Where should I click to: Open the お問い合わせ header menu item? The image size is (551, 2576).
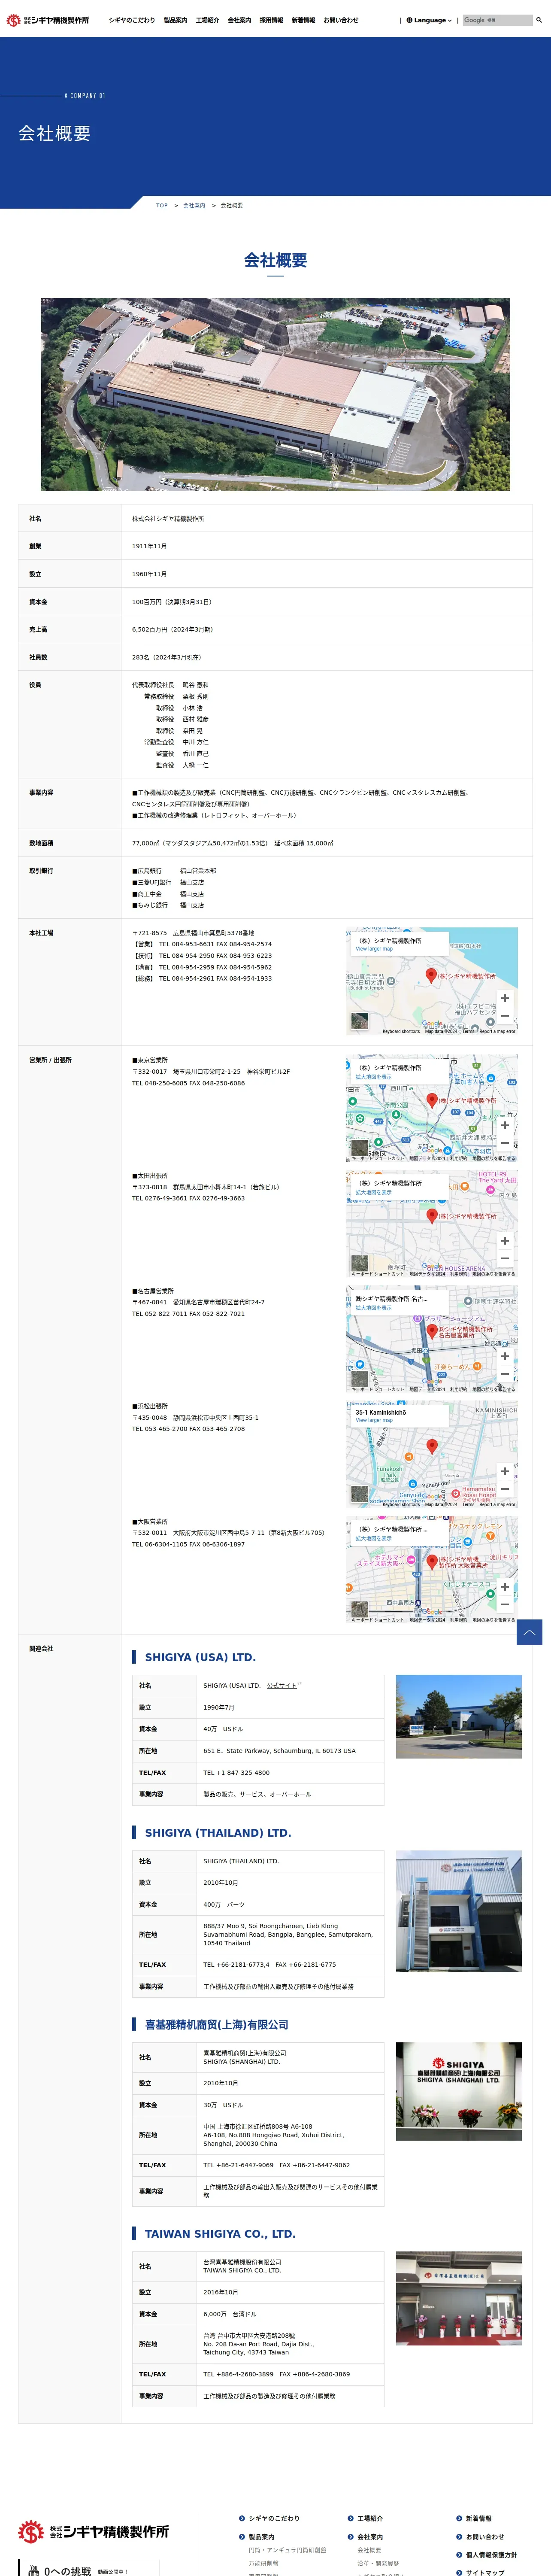coord(341,20)
